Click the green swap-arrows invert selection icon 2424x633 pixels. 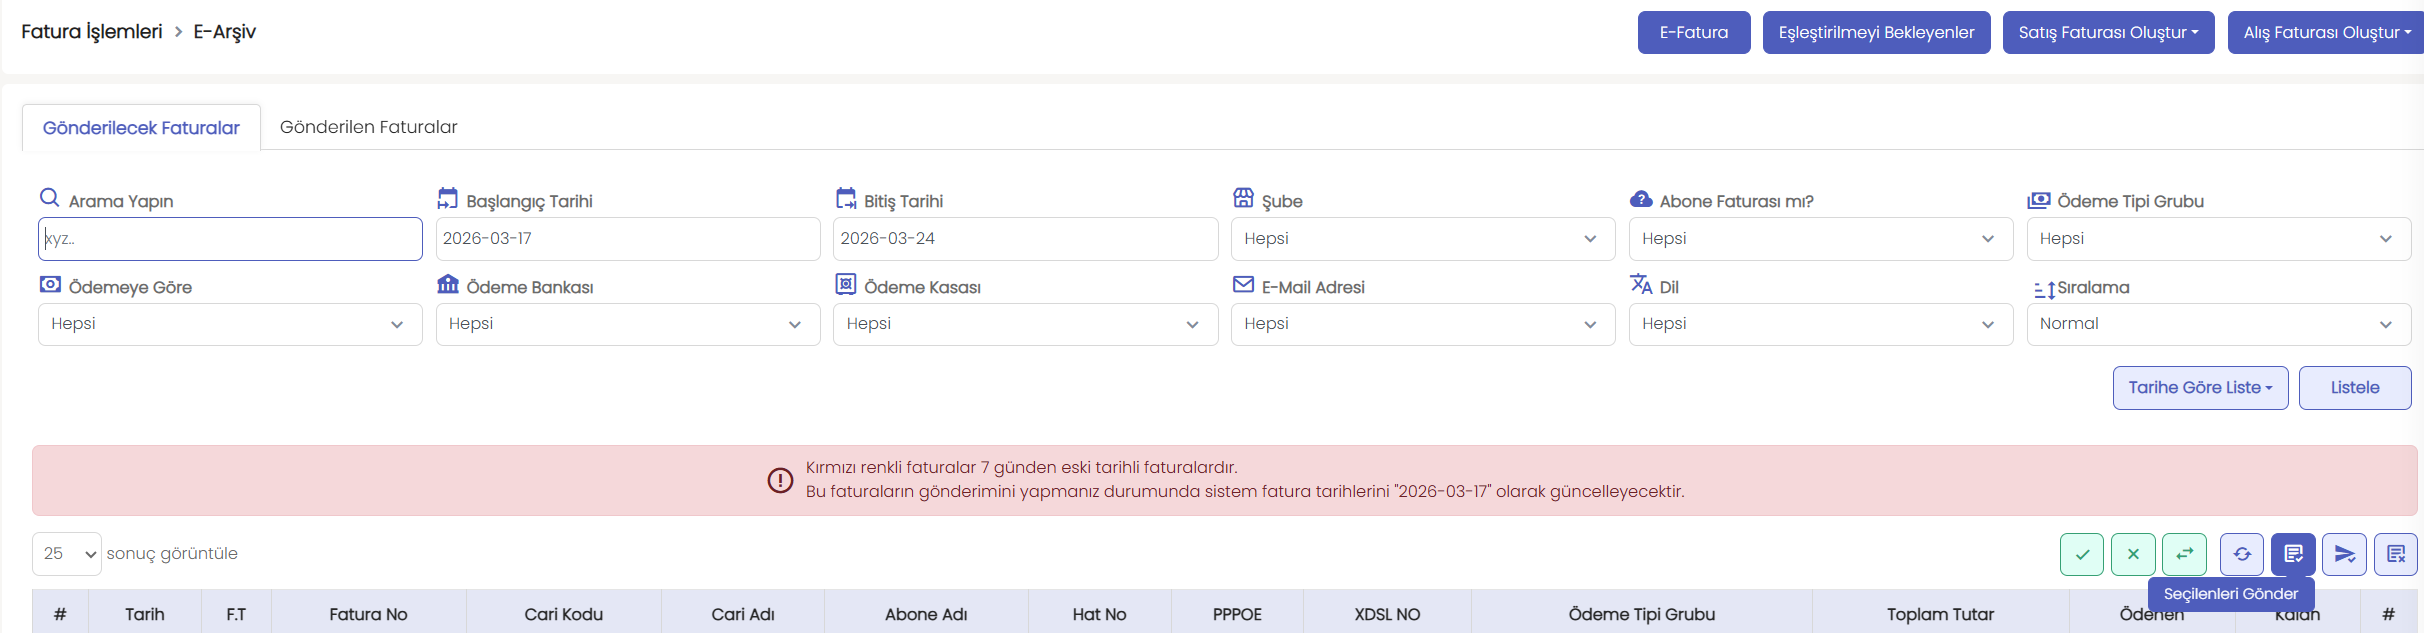(x=2184, y=554)
